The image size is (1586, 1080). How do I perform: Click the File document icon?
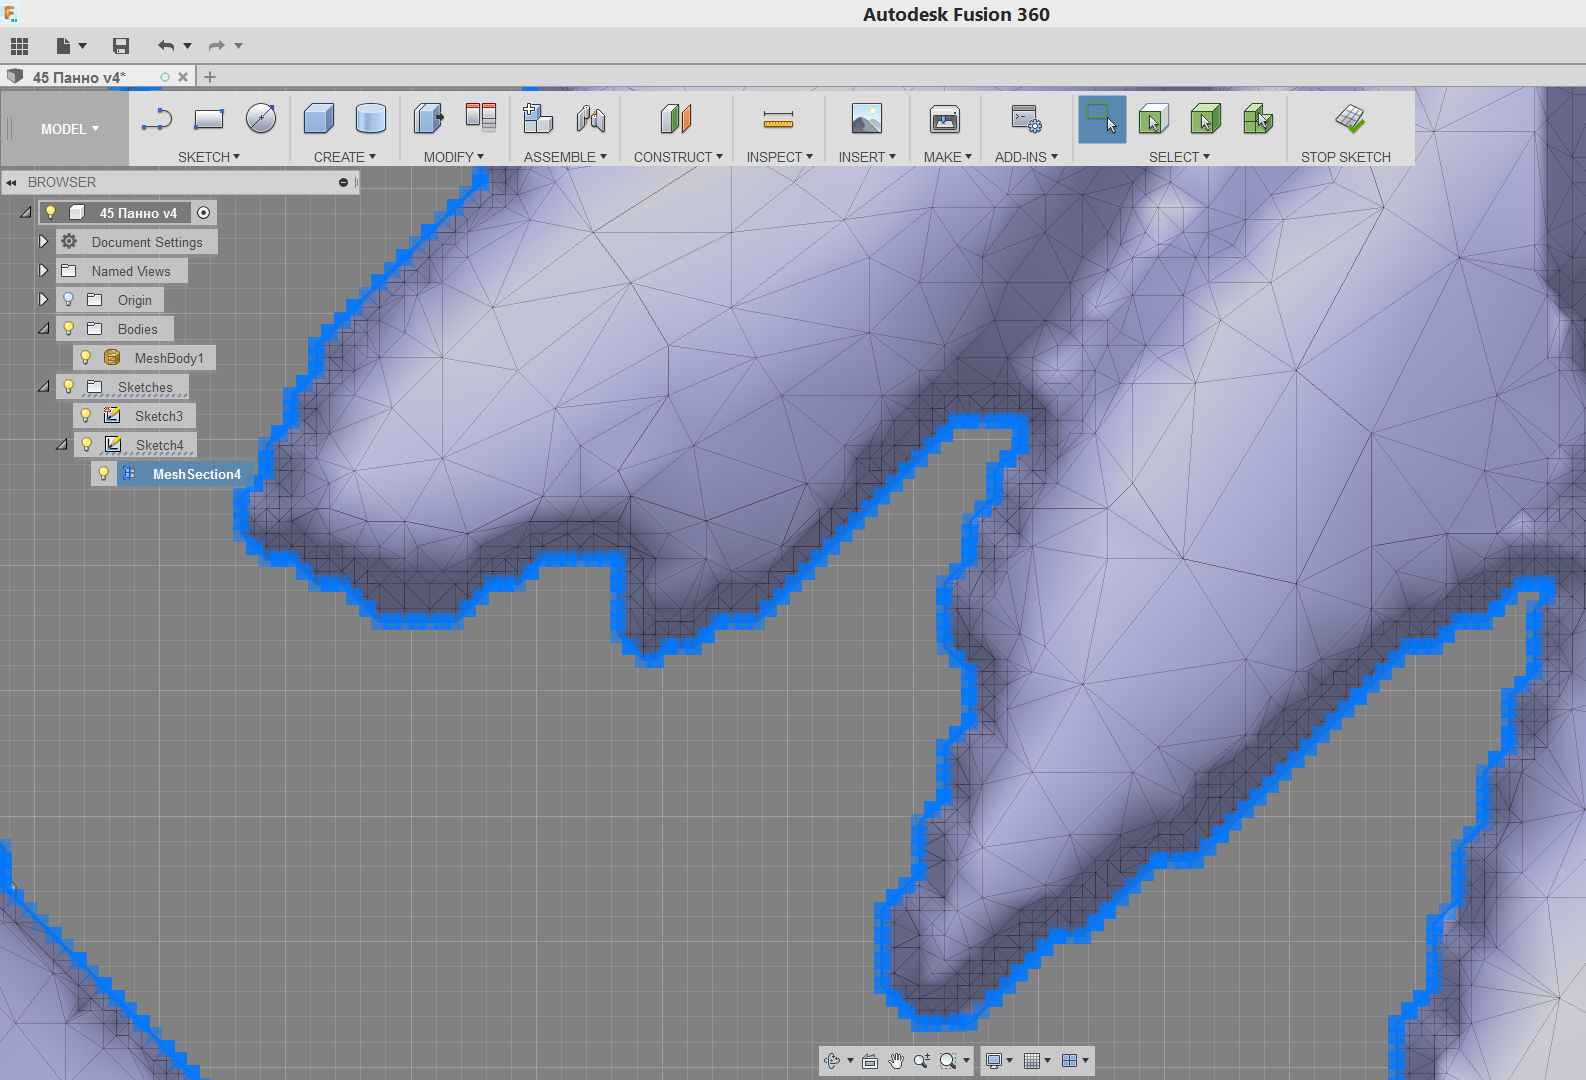pyautogui.click(x=63, y=46)
